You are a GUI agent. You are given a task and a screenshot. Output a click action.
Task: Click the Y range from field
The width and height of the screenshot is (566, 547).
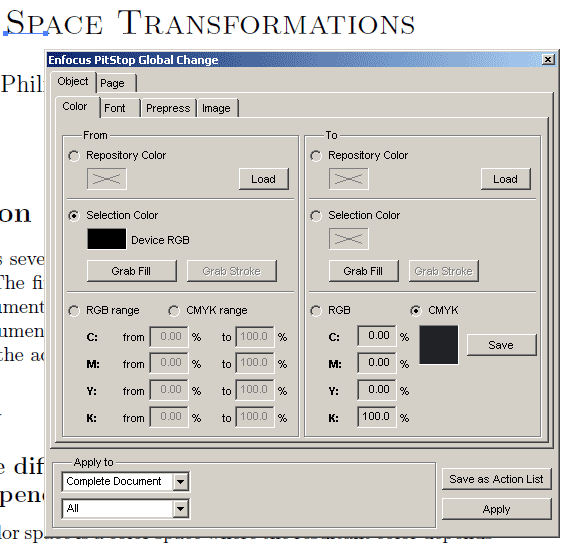(169, 390)
